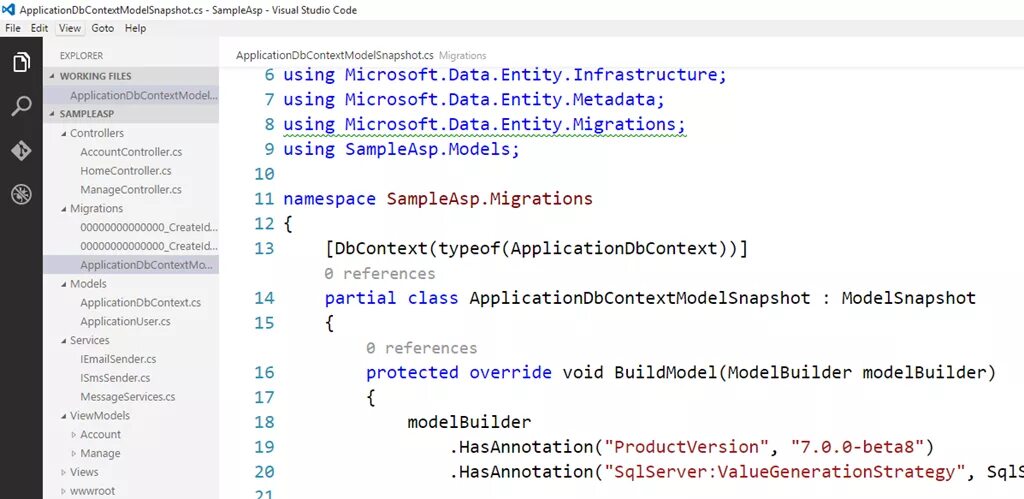Open the Search view icon
This screenshot has height=499, width=1024.
click(21, 106)
